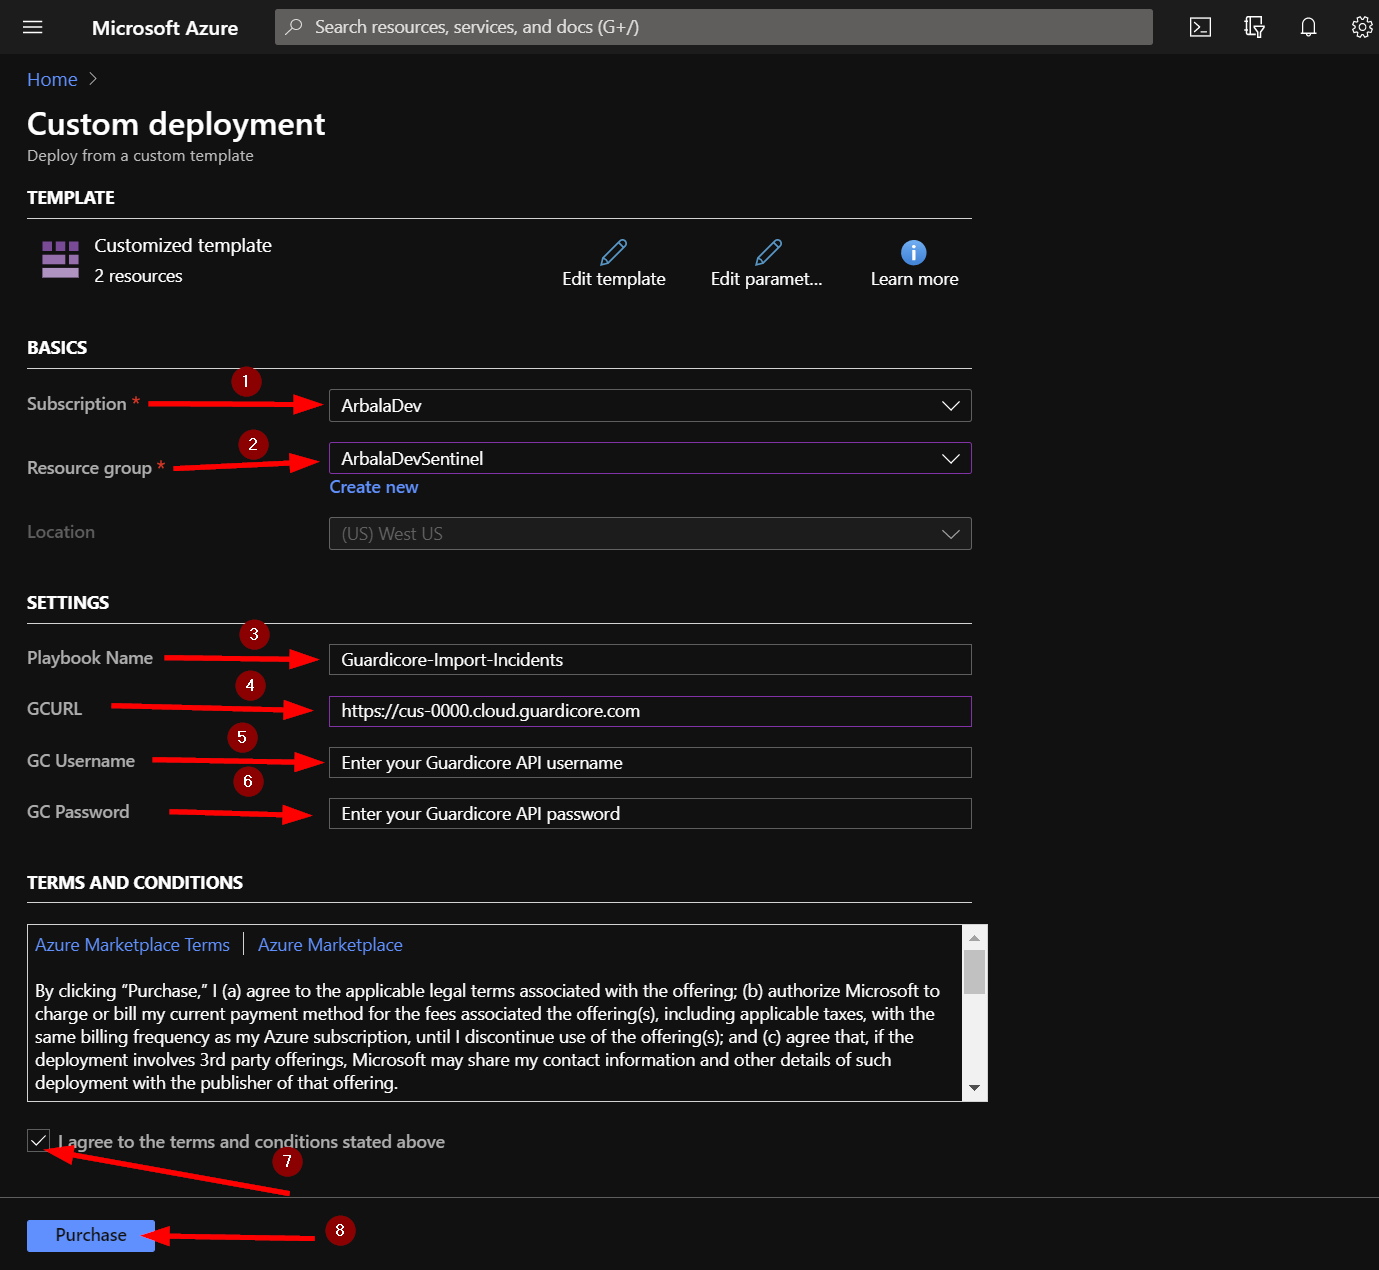Click the Edit template pencil icon
This screenshot has height=1270, width=1379.
click(614, 252)
